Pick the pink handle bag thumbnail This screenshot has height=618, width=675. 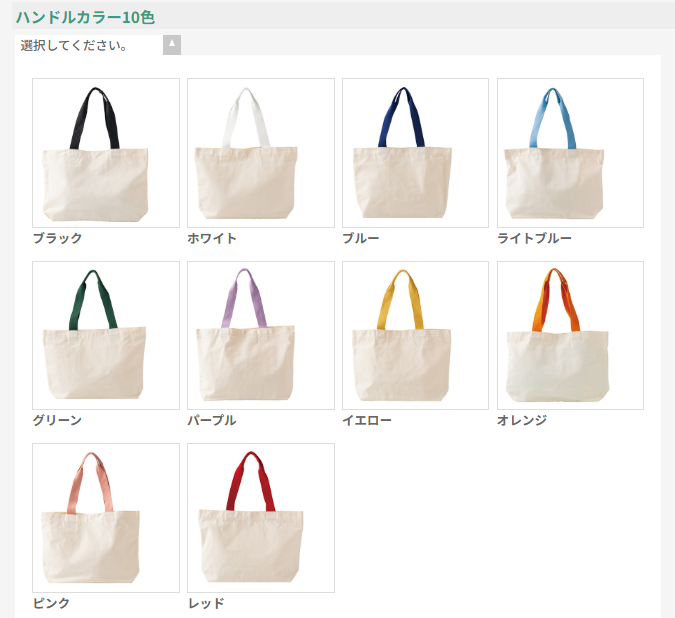[x=106, y=518]
